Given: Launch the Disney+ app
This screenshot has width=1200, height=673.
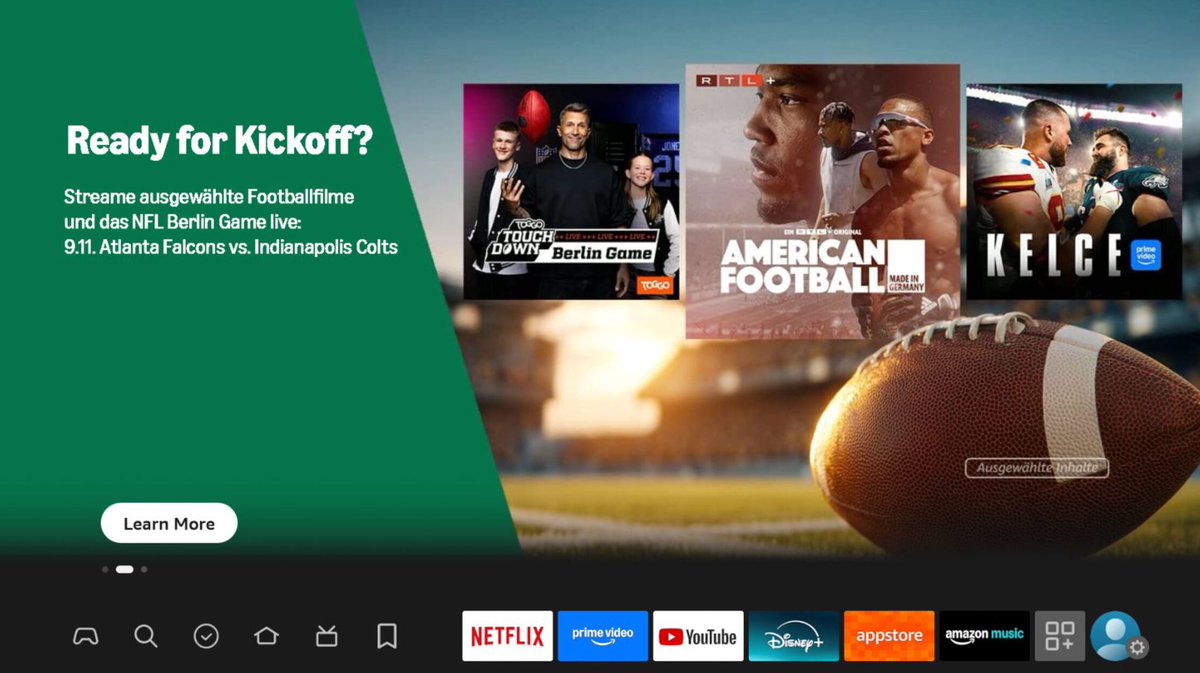Looking at the screenshot, I should click(794, 636).
